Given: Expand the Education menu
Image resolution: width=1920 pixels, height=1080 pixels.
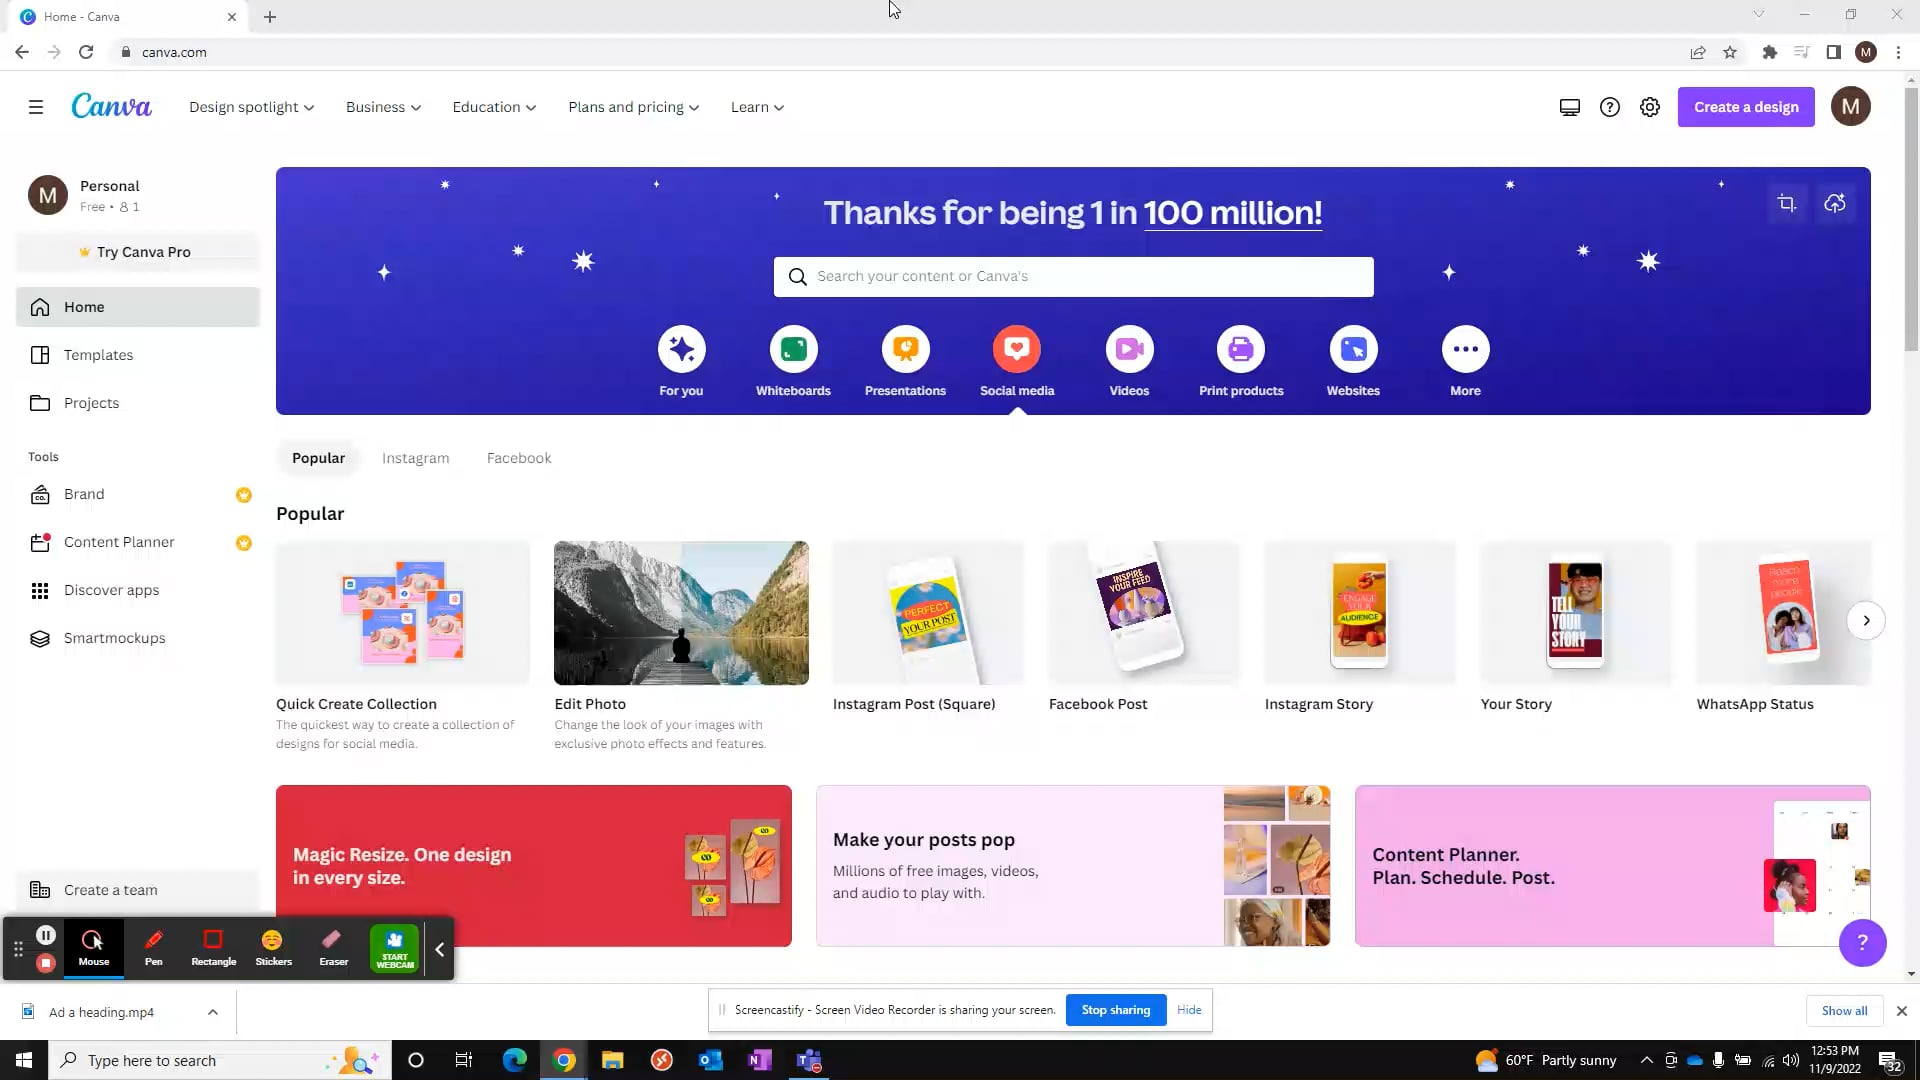Looking at the screenshot, I should pyautogui.click(x=494, y=107).
